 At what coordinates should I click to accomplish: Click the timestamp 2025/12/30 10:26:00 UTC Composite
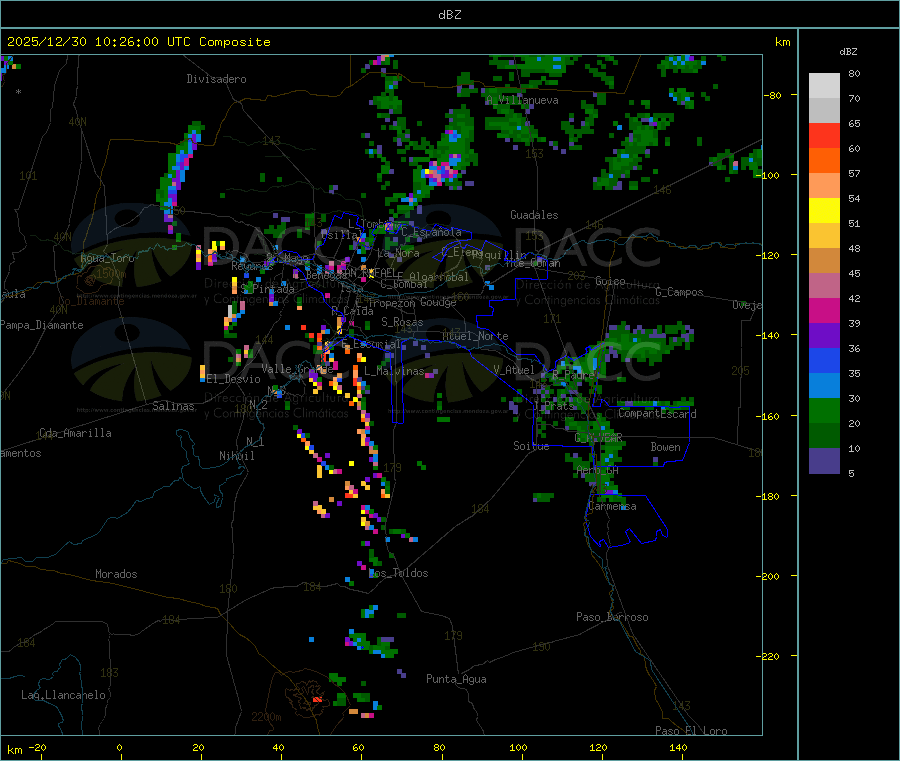138,42
